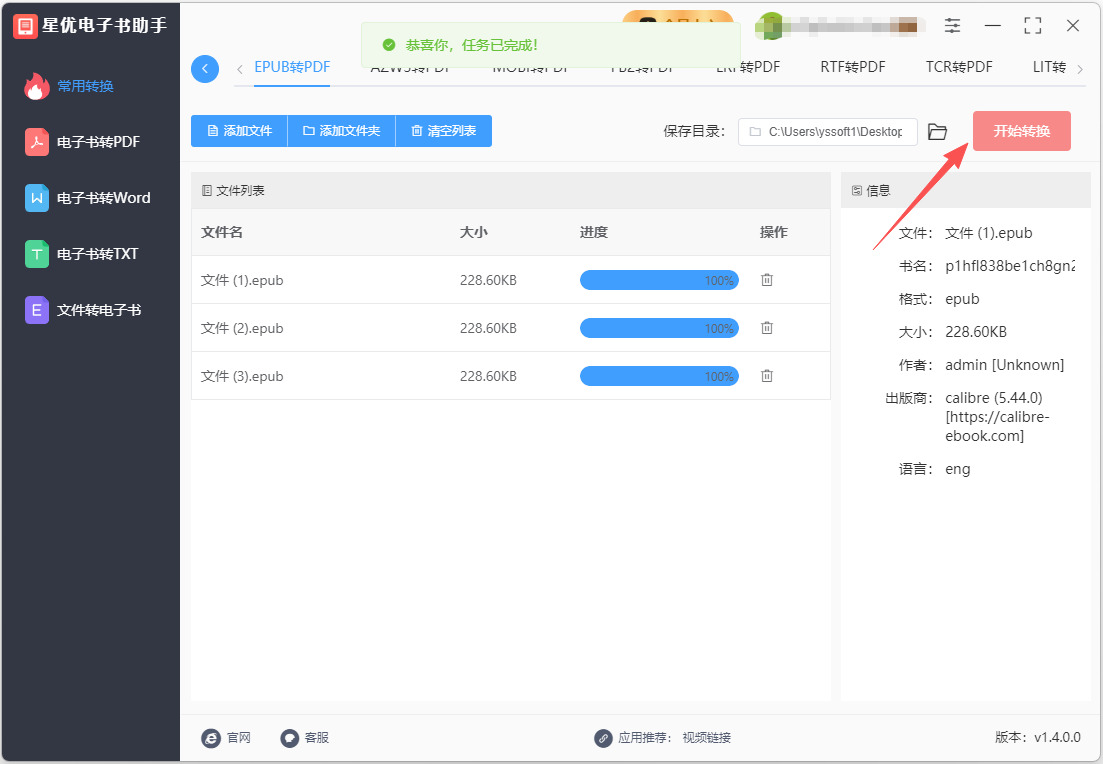Click the 大小 column header
The height and width of the screenshot is (764, 1103).
click(x=473, y=232)
